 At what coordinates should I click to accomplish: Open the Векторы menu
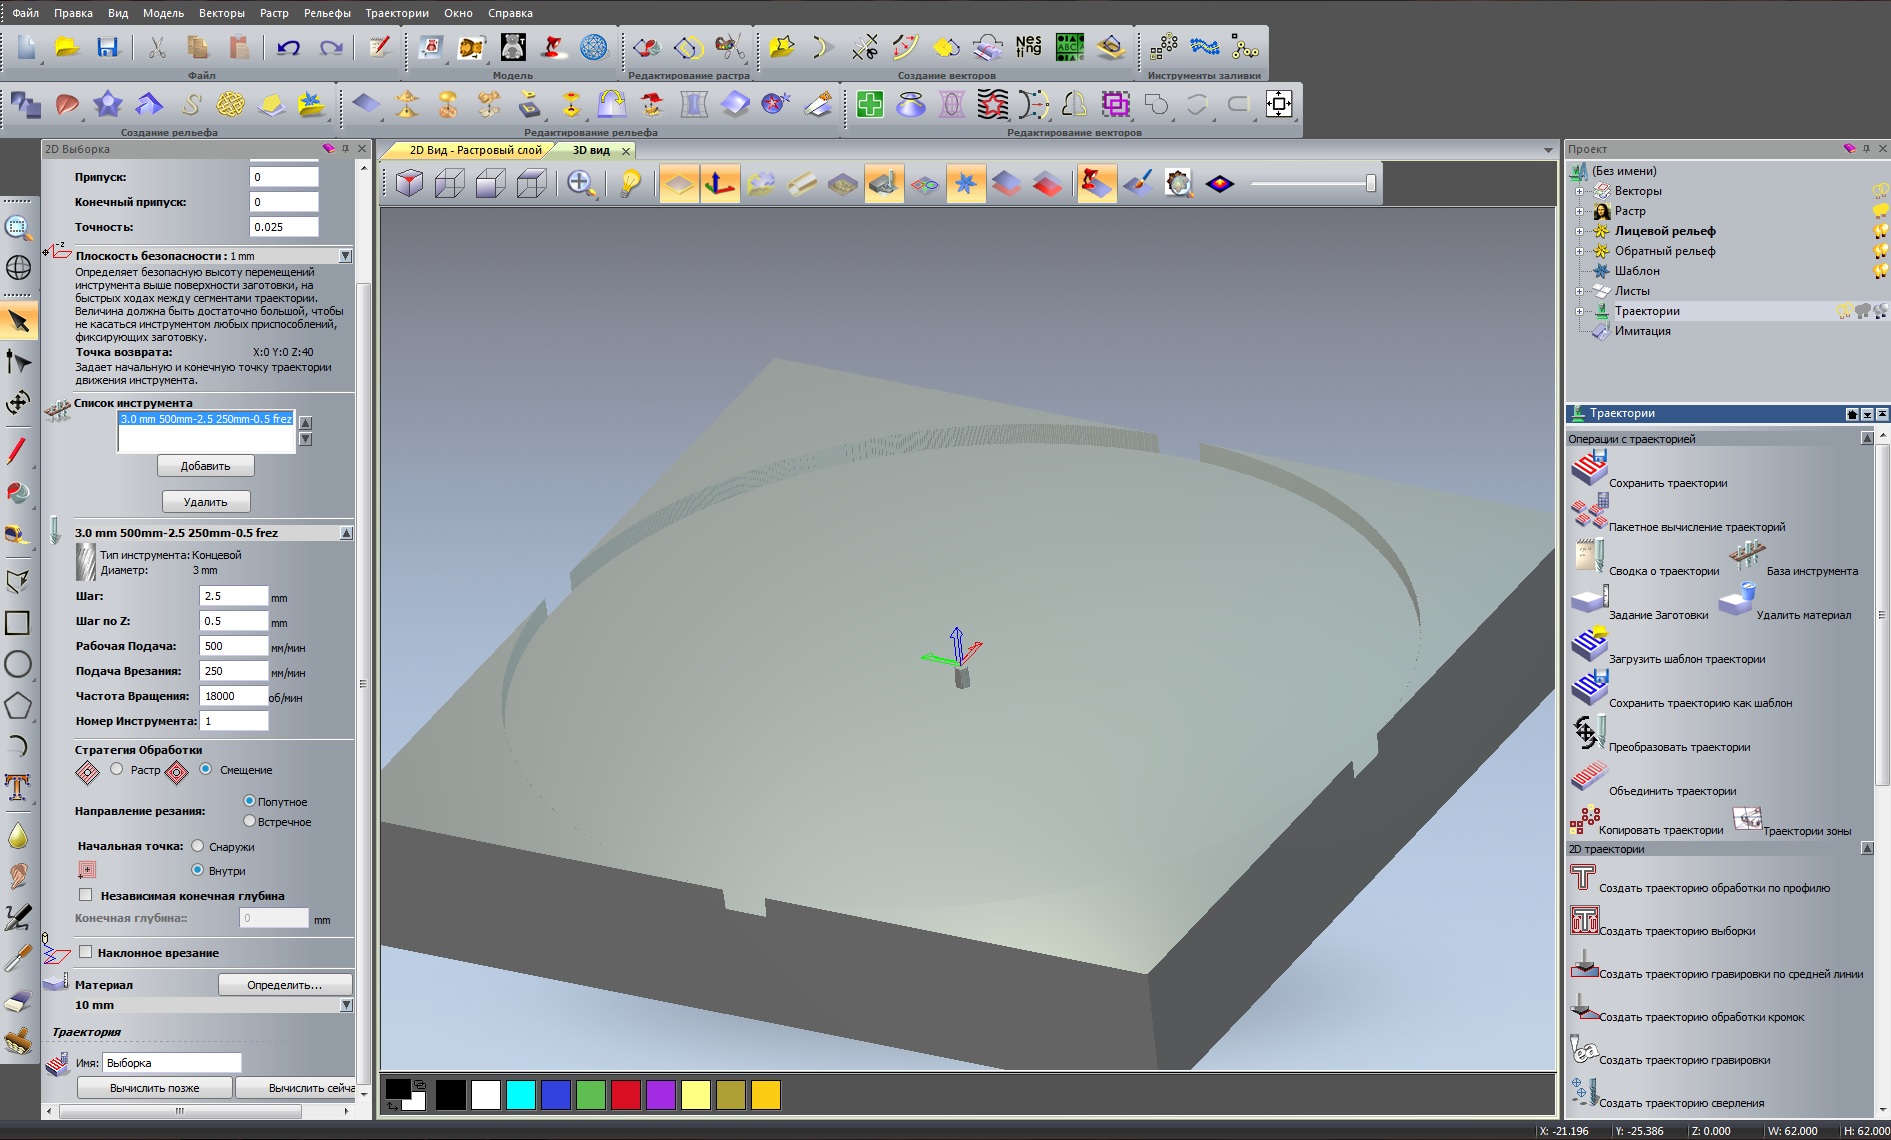(222, 13)
